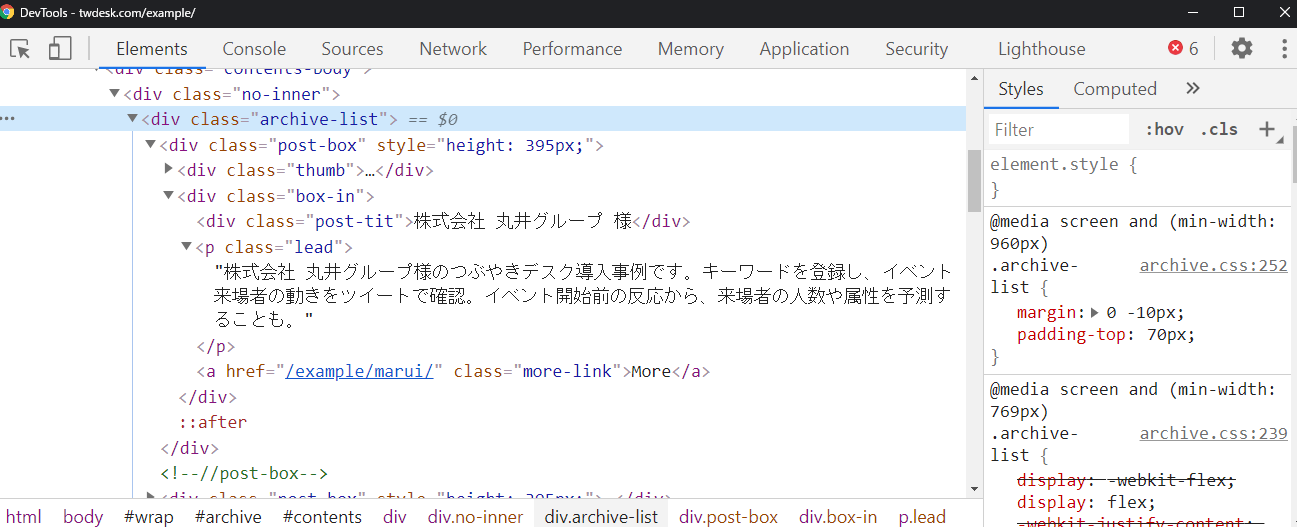Open the archive.css:252 source link
The image size is (1297, 527).
pyautogui.click(x=1213, y=265)
